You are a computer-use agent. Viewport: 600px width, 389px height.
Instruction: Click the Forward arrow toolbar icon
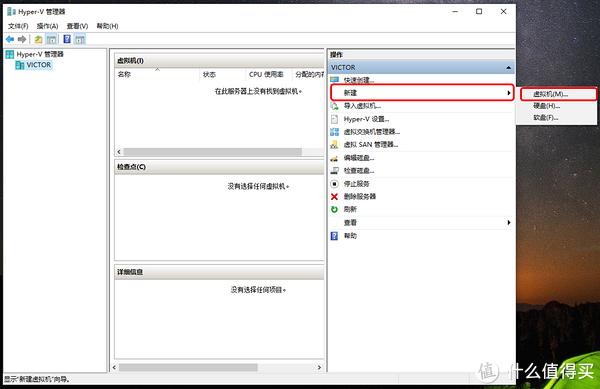click(x=22, y=39)
